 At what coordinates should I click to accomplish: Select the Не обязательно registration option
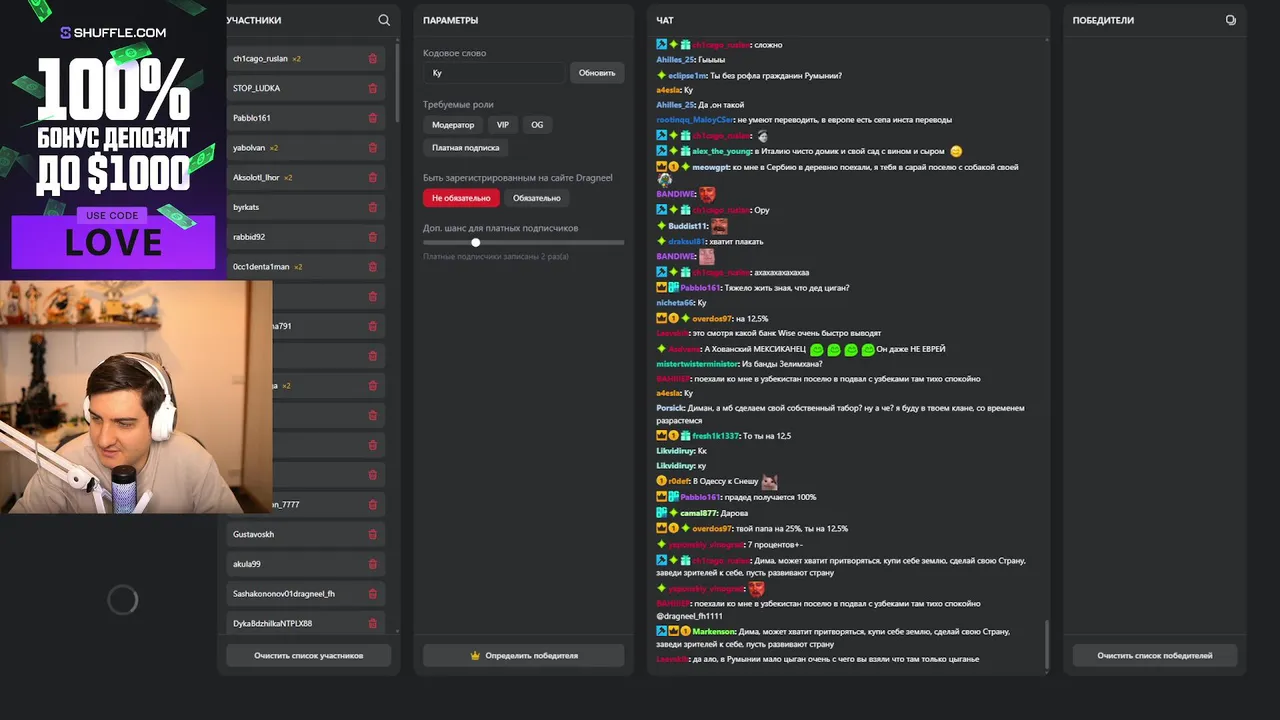(461, 198)
